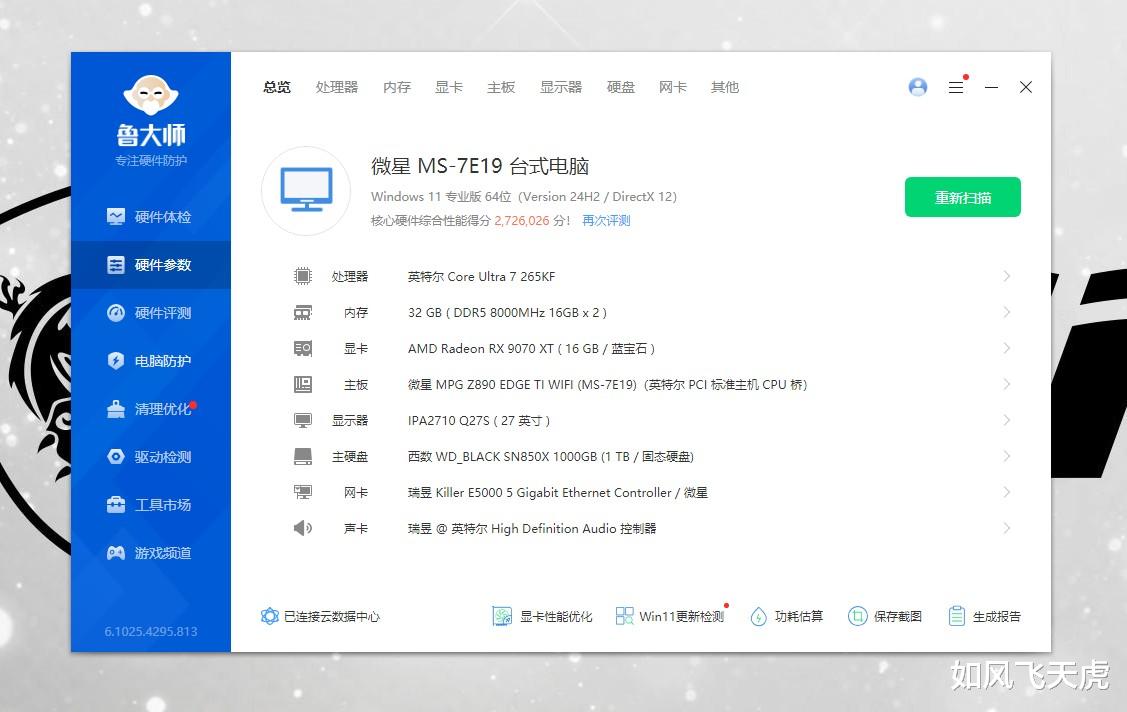This screenshot has height=712, width=1127.
Task: Click the 声卡 speaker icon
Action: coord(303,528)
